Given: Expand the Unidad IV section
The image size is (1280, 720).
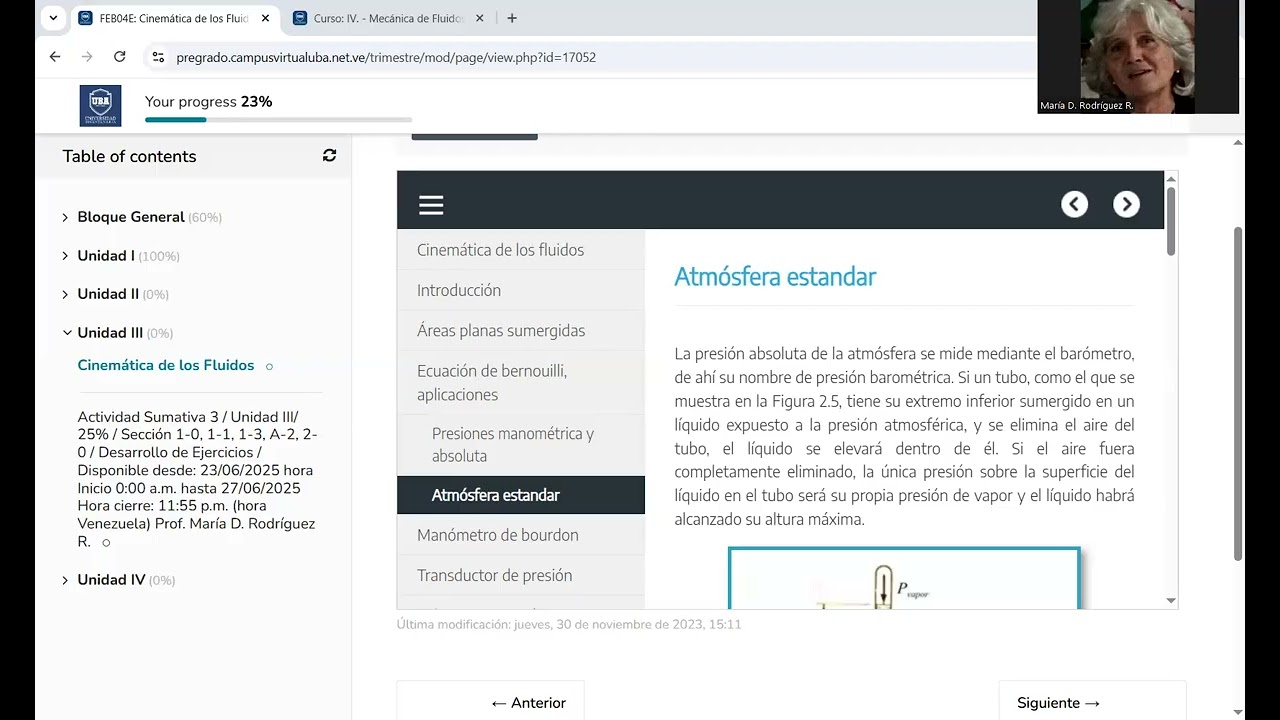Looking at the screenshot, I should (66, 580).
